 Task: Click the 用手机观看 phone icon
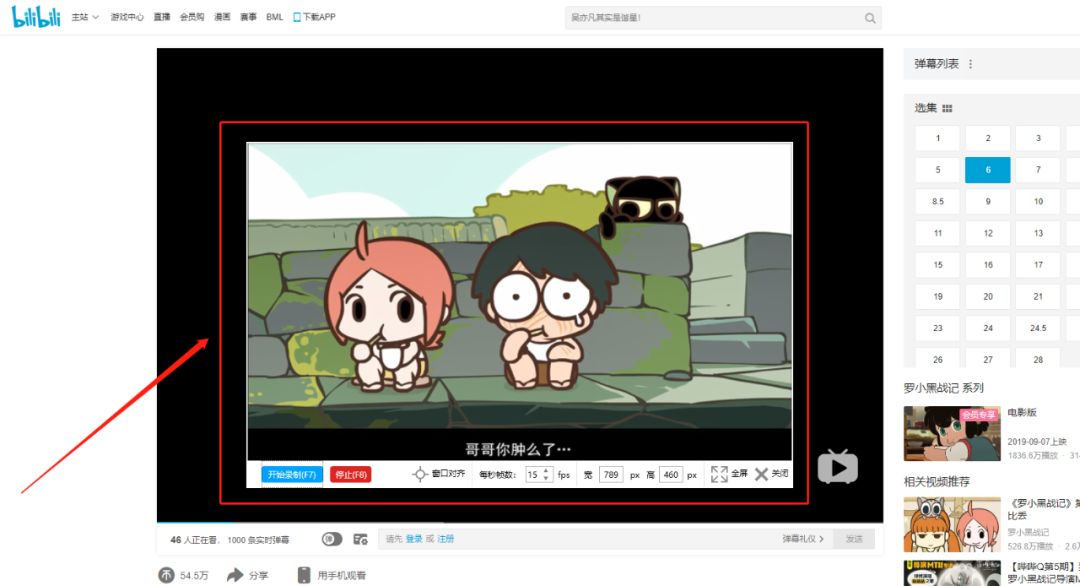[x=304, y=575]
